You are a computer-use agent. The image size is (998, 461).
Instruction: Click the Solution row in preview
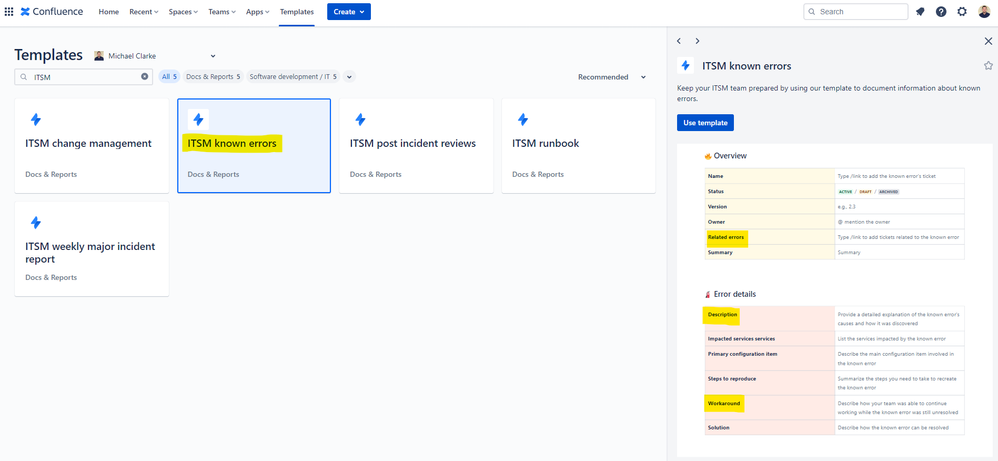pos(834,428)
